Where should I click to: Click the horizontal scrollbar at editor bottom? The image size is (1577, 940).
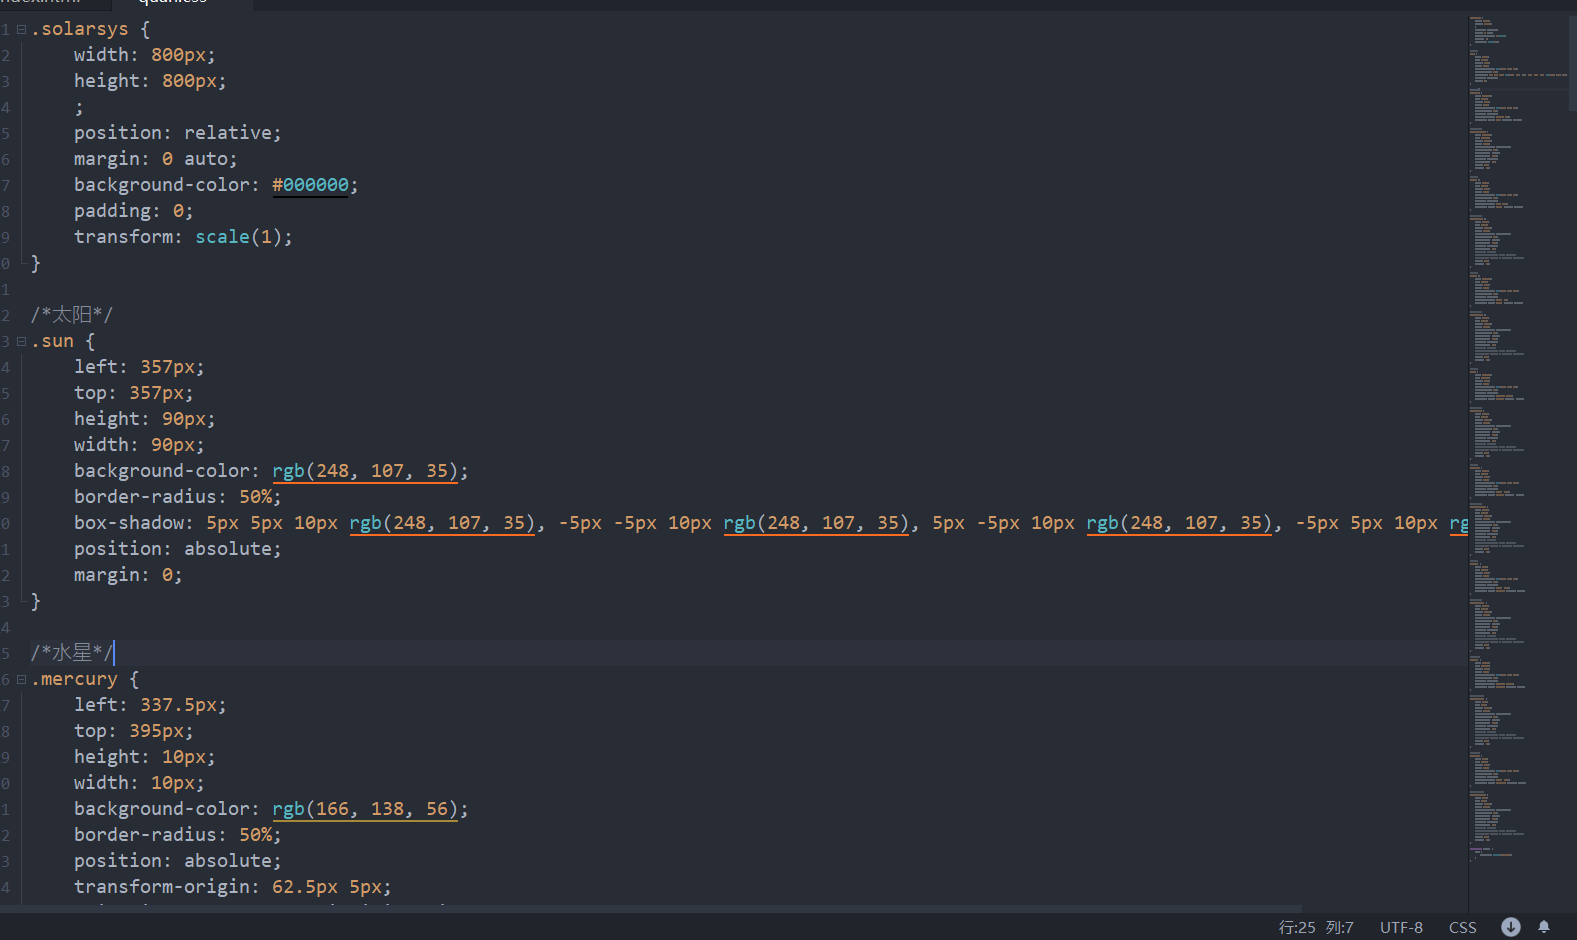tap(651, 908)
